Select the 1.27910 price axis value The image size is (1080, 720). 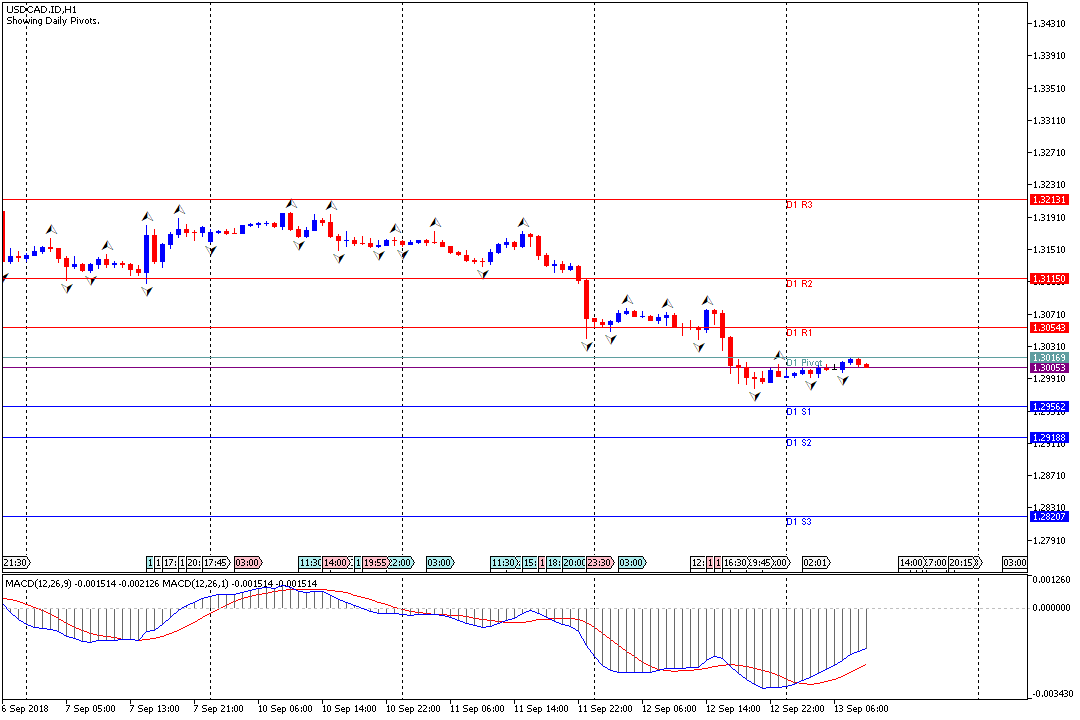tap(1049, 540)
